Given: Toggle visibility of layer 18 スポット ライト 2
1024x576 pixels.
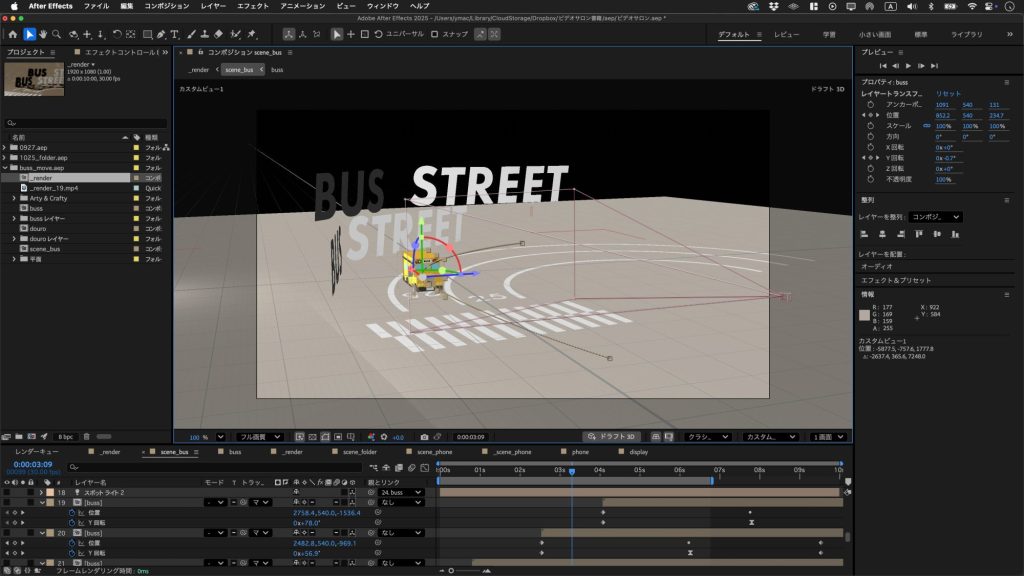Looking at the screenshot, I should [x=6, y=492].
